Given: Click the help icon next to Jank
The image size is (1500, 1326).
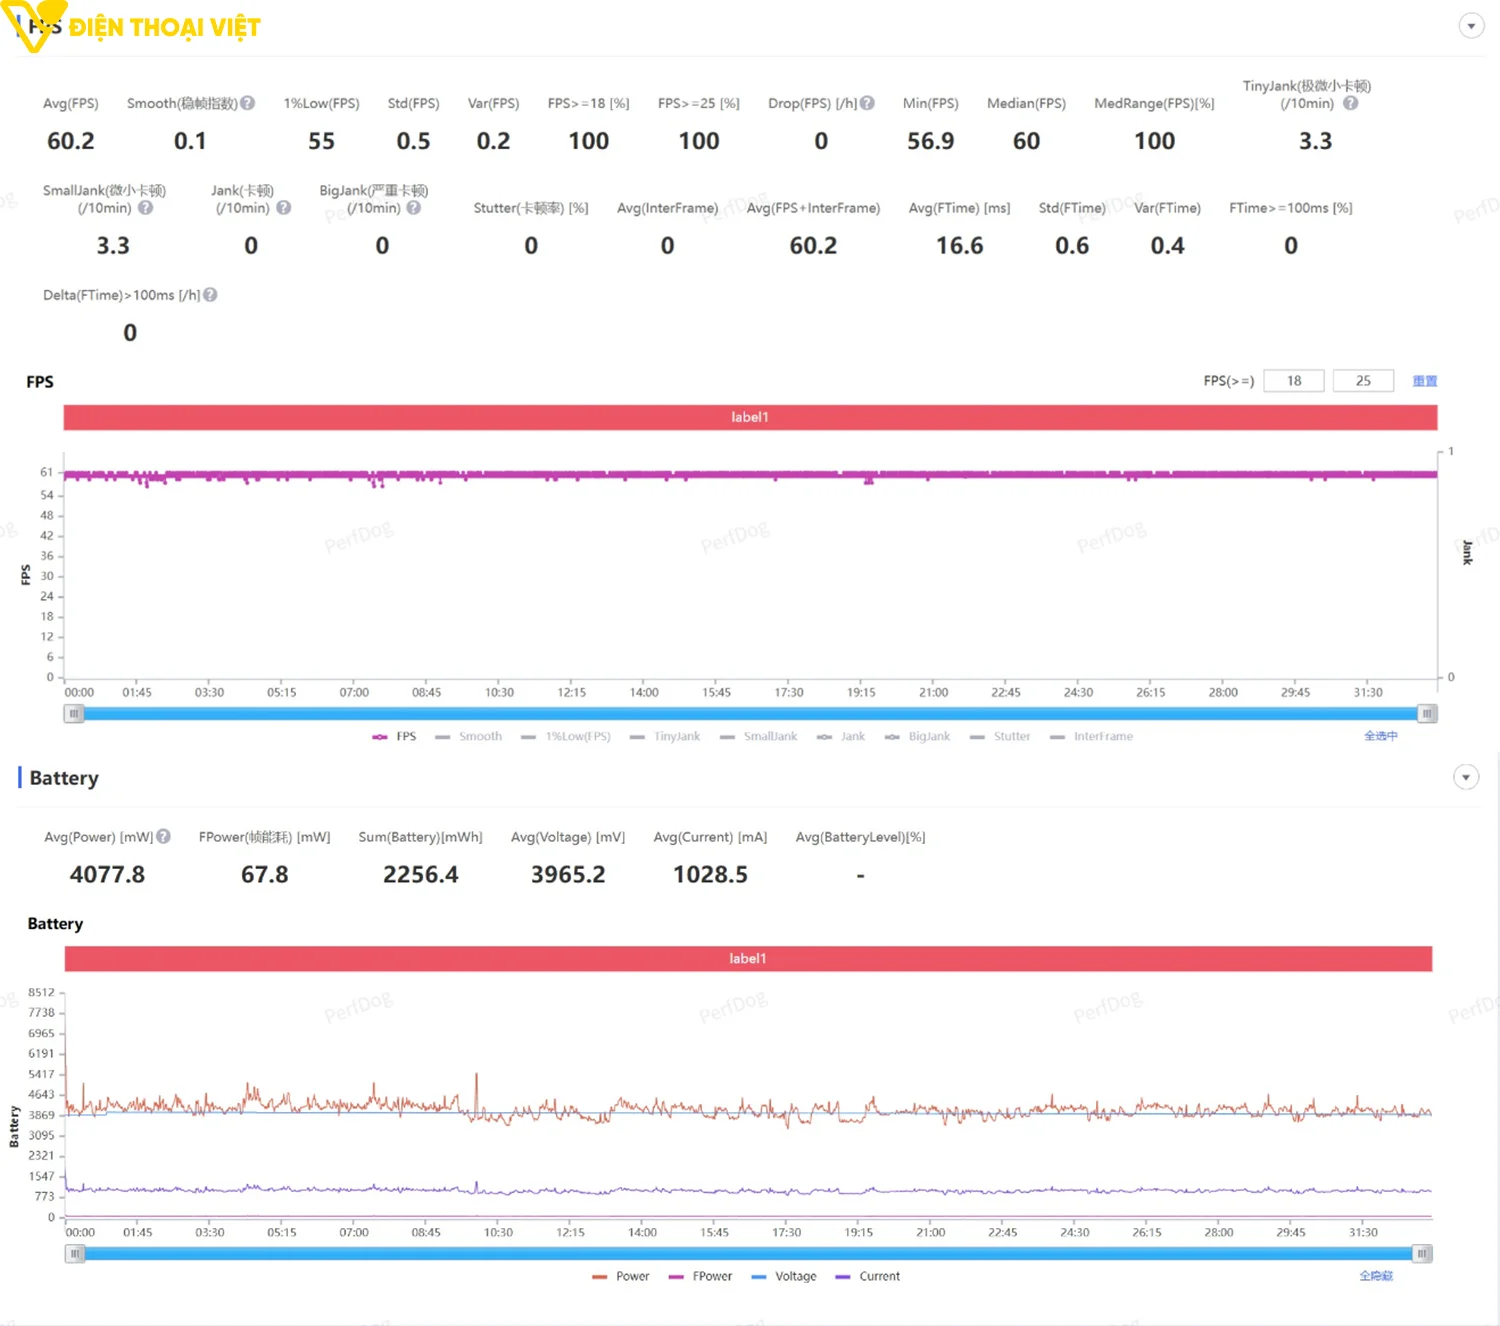Looking at the screenshot, I should (x=283, y=208).
